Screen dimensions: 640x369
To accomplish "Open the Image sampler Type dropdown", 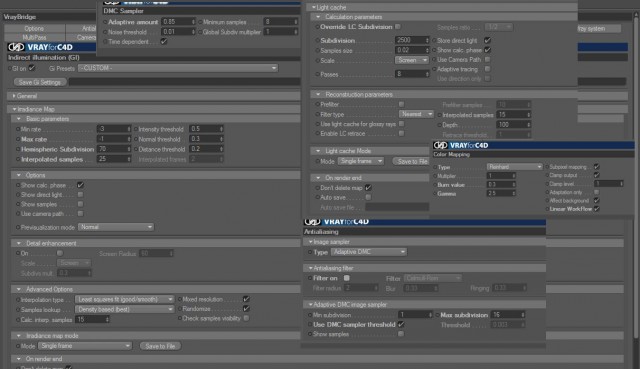I will tap(369, 252).
